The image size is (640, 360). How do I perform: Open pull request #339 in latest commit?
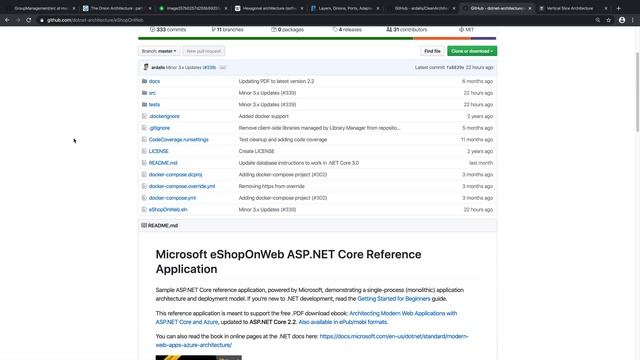(209, 67)
